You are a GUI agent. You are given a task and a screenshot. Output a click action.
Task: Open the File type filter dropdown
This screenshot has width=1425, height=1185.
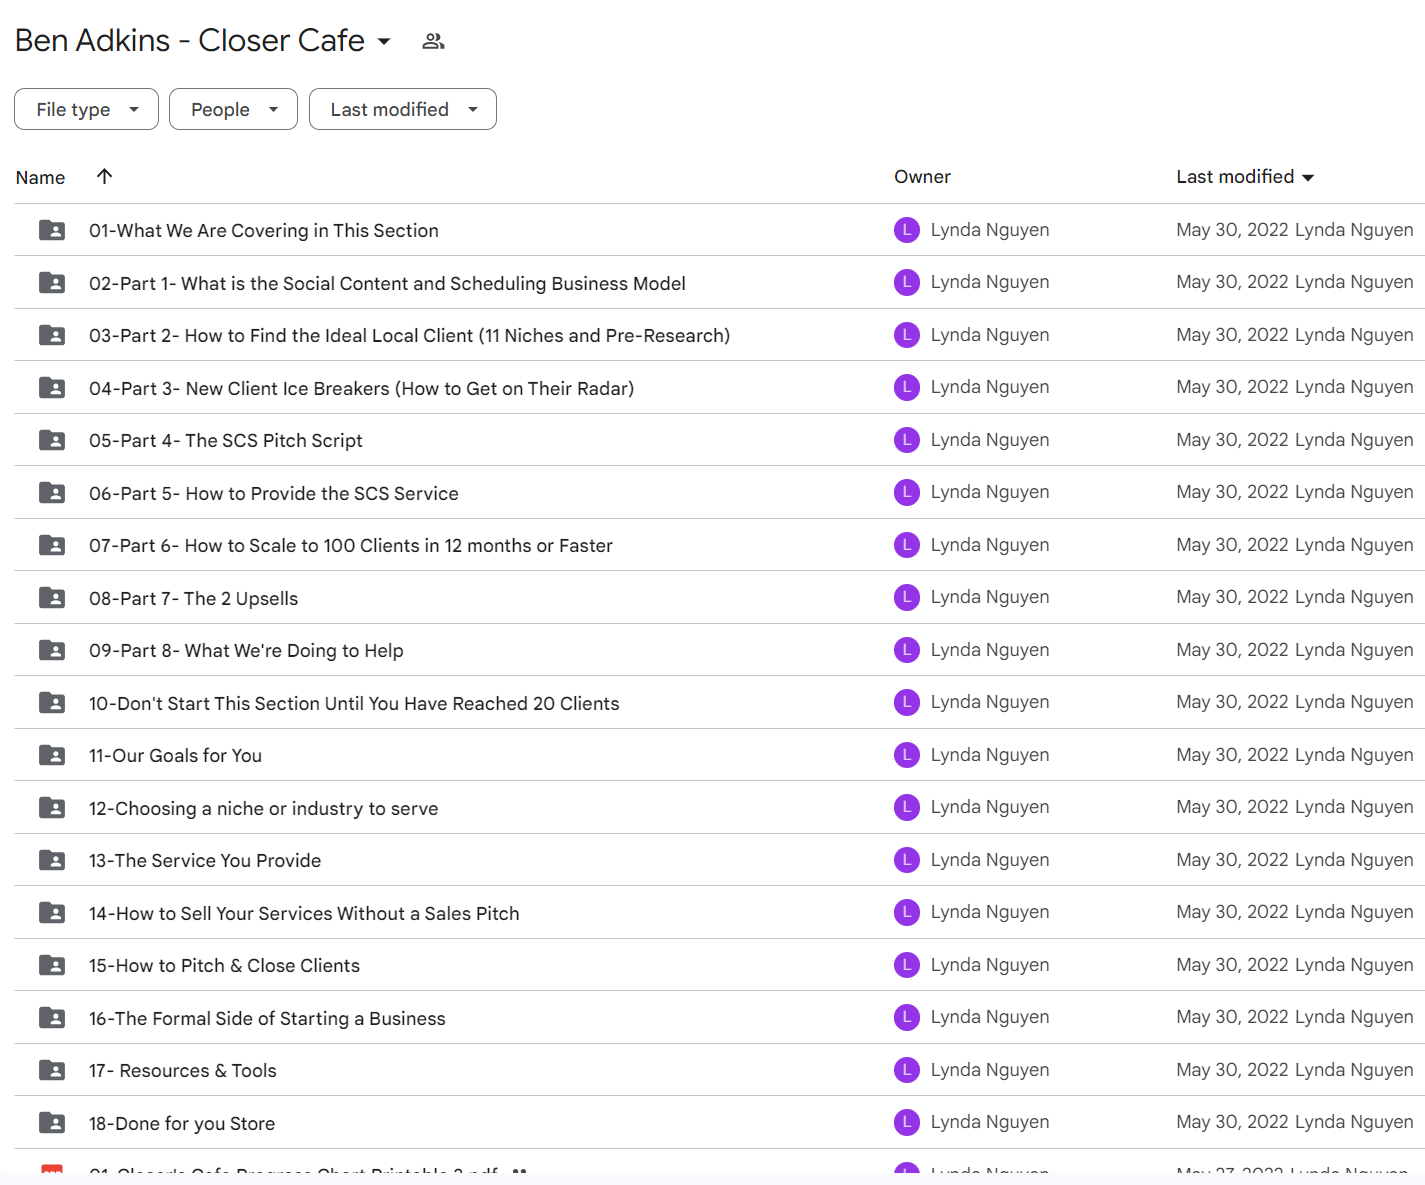pyautogui.click(x=86, y=109)
